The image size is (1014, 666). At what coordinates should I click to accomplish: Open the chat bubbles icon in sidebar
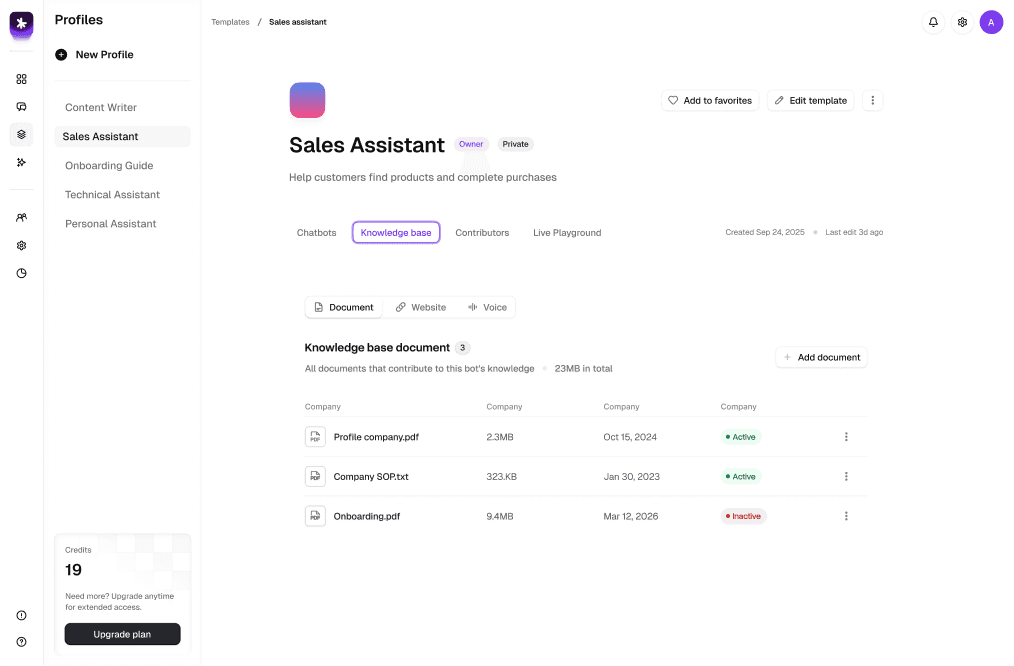click(x=21, y=107)
